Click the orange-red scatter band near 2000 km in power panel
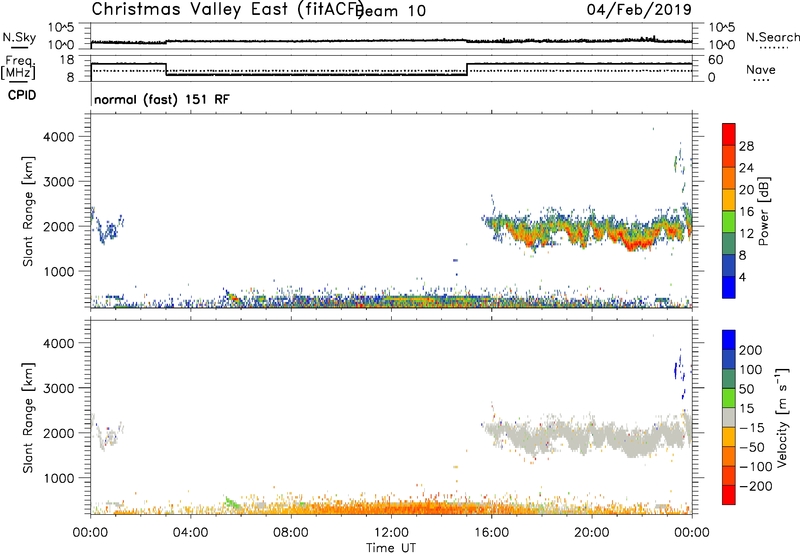Image resolution: width=800 pixels, height=554 pixels. pyautogui.click(x=587, y=228)
